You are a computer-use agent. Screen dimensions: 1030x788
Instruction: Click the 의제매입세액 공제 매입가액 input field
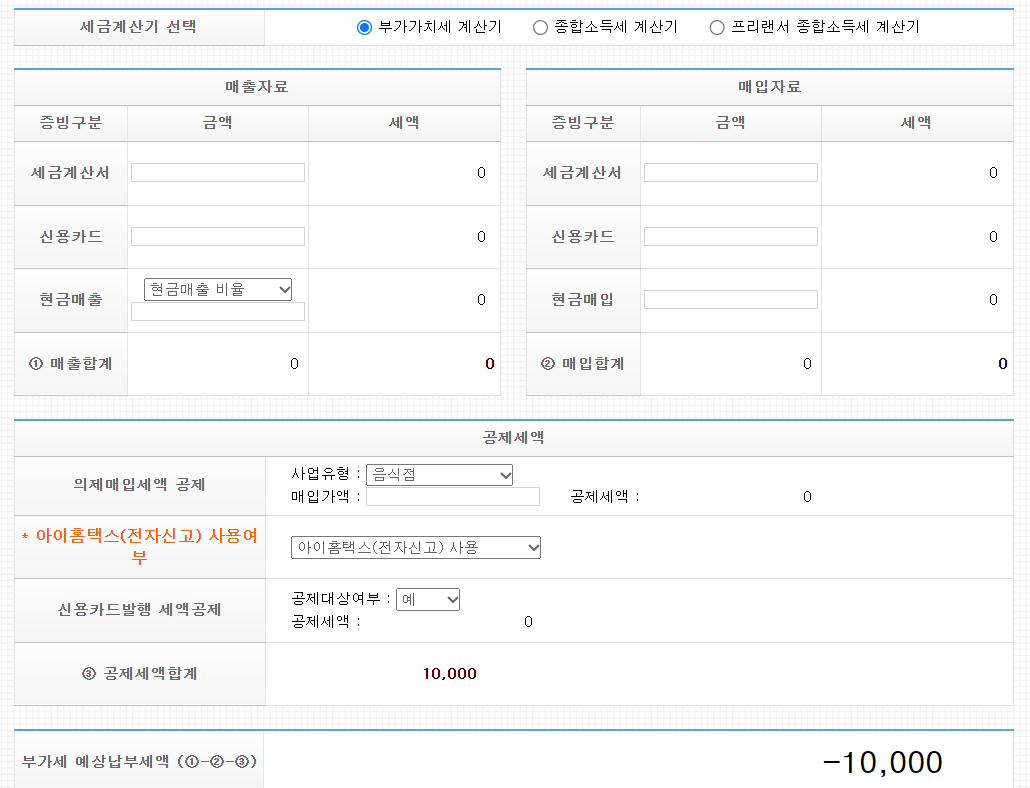(452, 496)
